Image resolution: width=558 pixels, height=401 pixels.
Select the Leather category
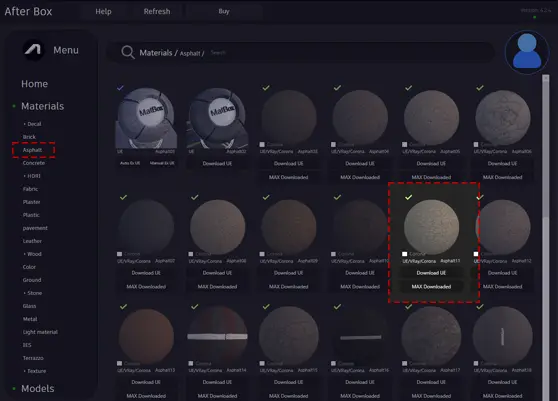(x=32, y=241)
